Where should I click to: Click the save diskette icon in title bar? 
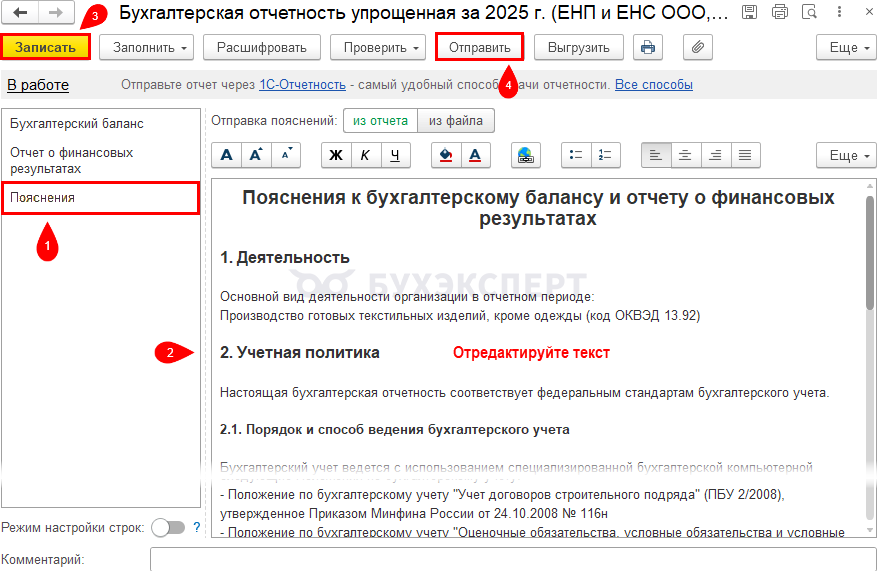pyautogui.click(x=749, y=12)
